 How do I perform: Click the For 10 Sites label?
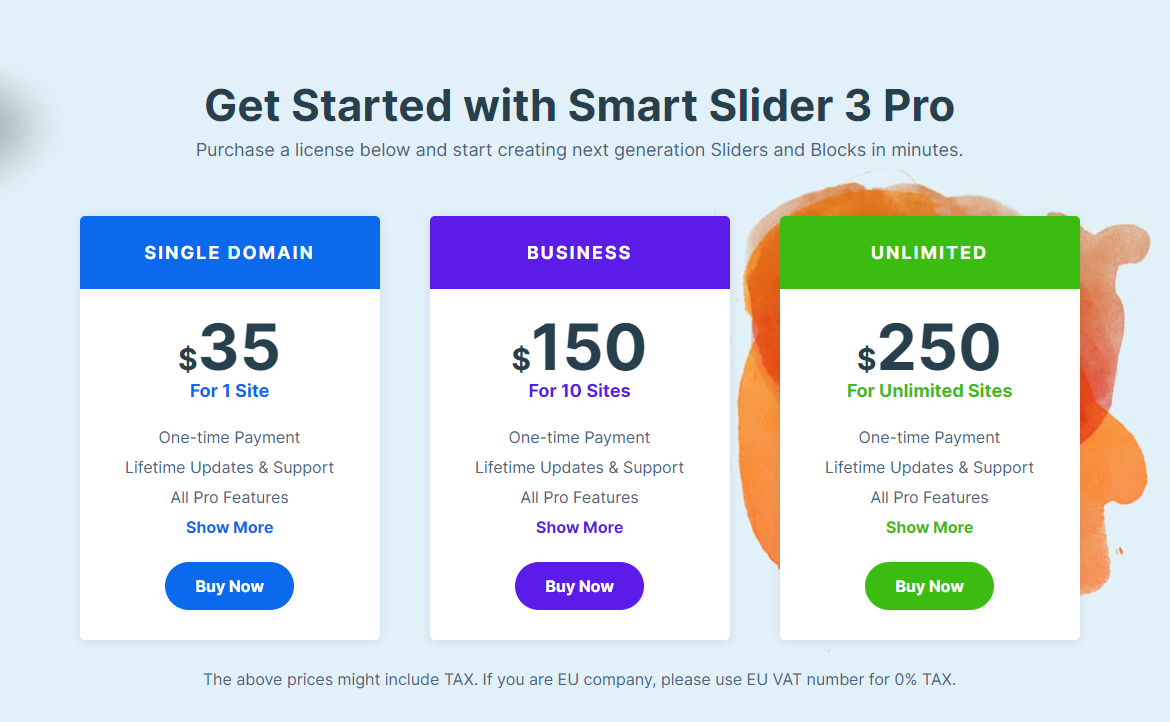579,391
